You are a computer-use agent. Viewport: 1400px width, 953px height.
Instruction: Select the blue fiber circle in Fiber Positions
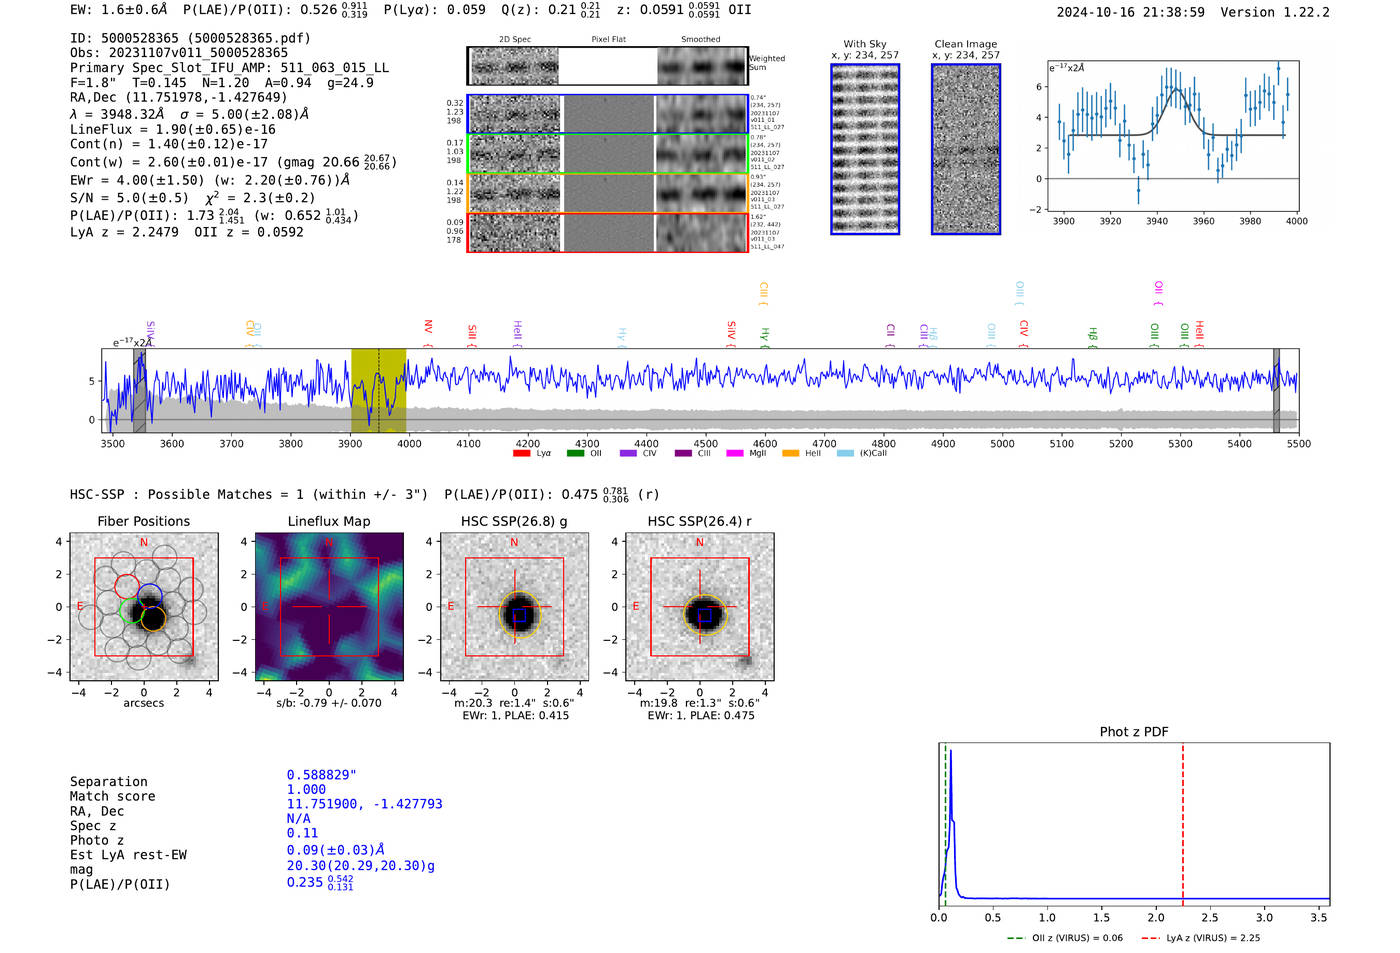coord(150,596)
